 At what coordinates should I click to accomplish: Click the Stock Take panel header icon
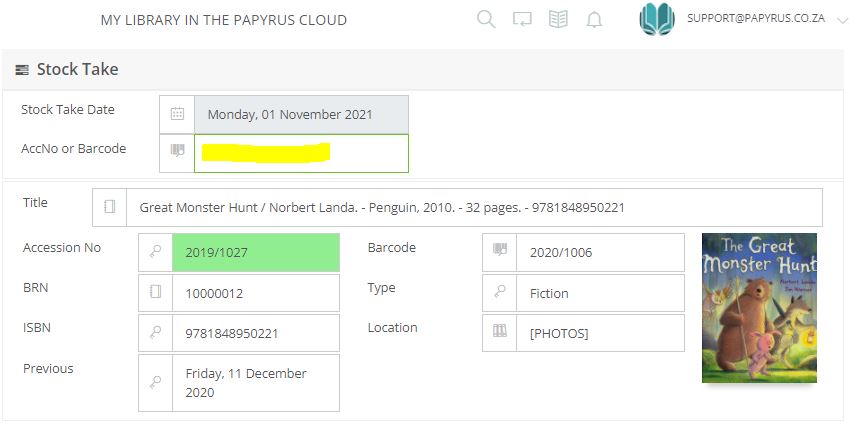22,70
